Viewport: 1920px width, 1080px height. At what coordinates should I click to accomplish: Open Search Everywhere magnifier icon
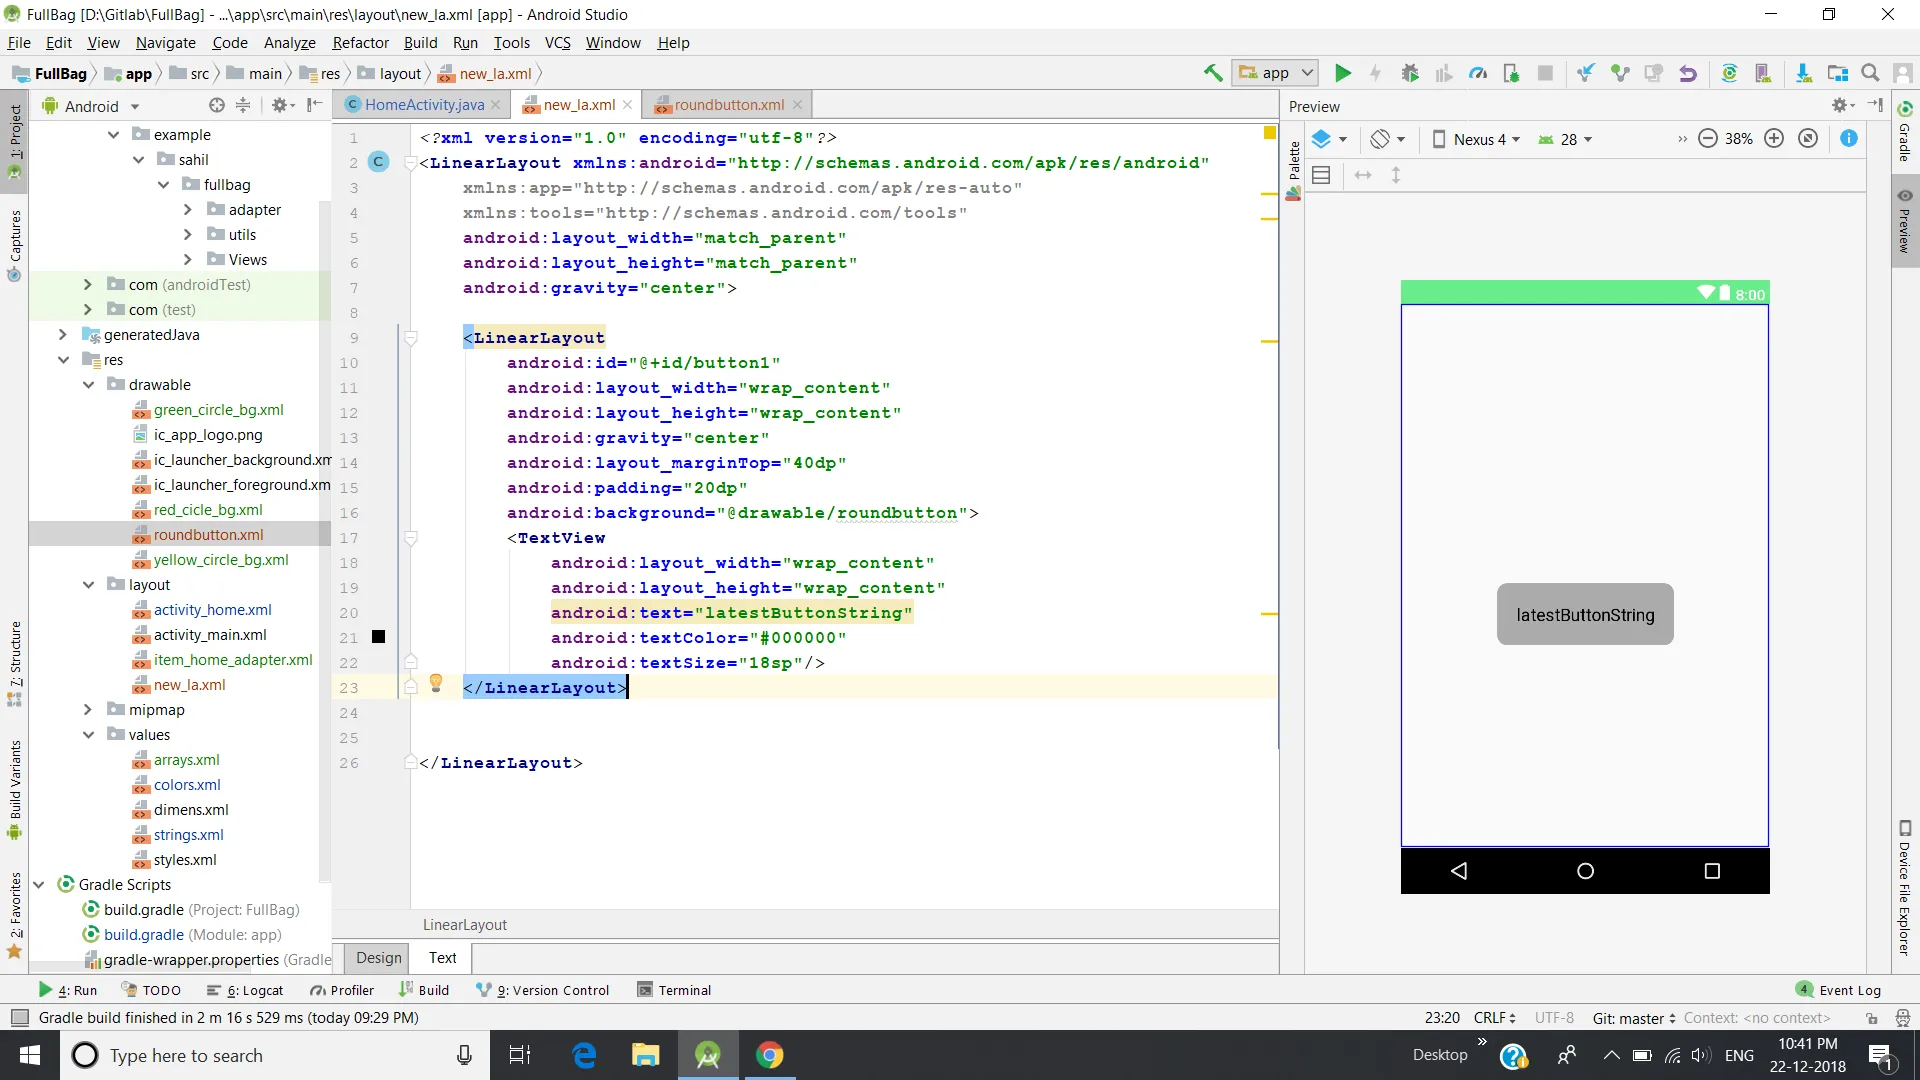pyautogui.click(x=1870, y=73)
